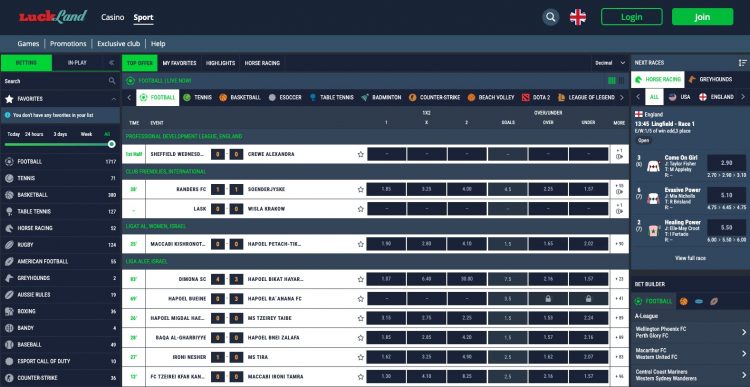The height and width of the screenshot is (387, 750).
Task: Open Boxing in the sports list
Action: click(x=60, y=311)
